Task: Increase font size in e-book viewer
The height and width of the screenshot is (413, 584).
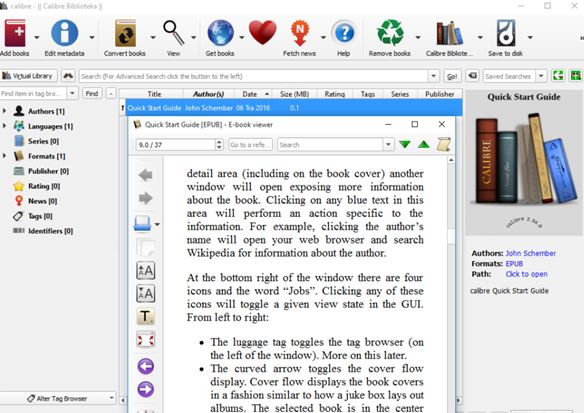Action: pos(146,271)
